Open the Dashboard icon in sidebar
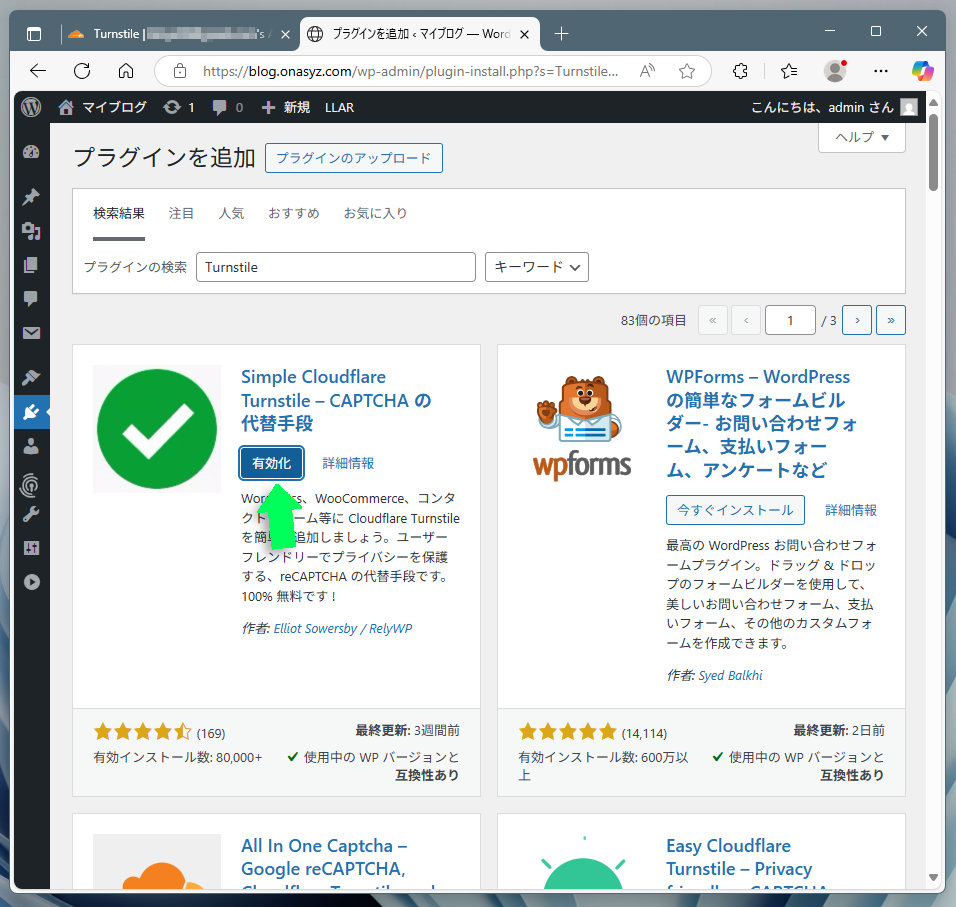Screen dimensions: 956x907 coord(31,153)
